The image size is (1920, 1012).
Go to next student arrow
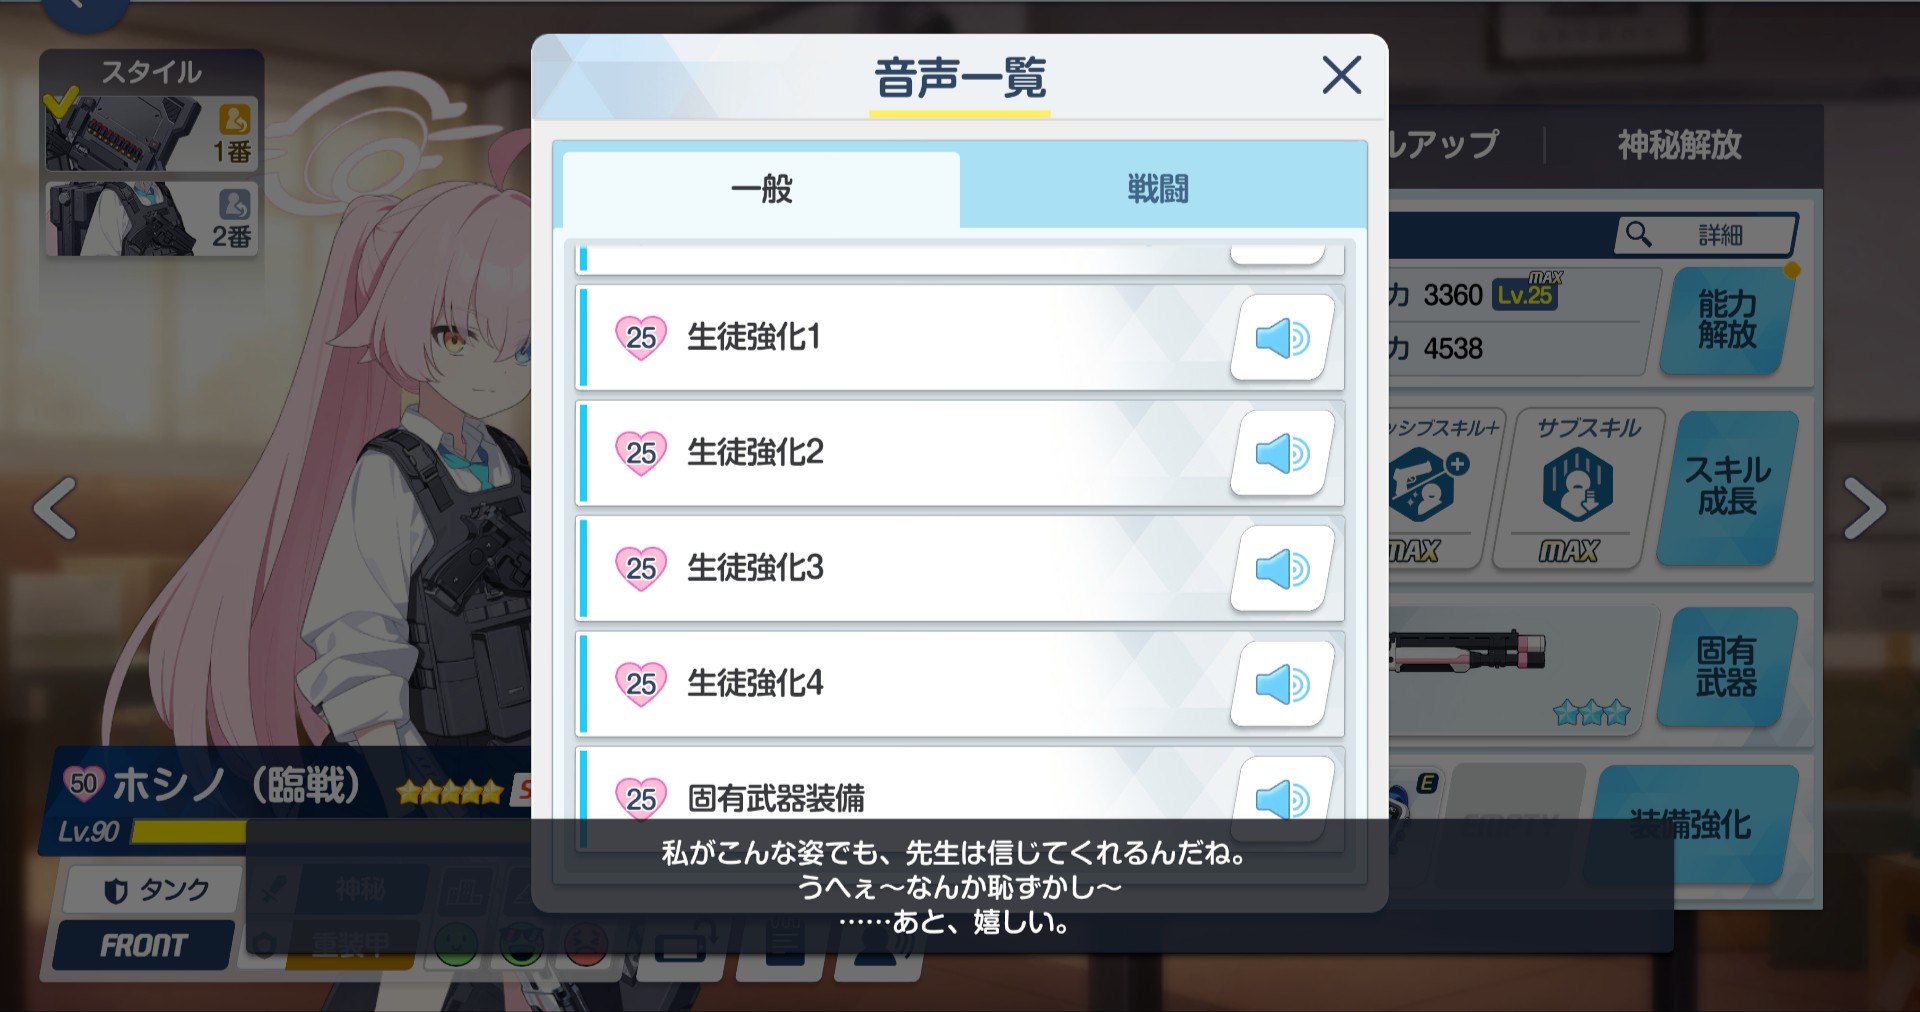1864,508
